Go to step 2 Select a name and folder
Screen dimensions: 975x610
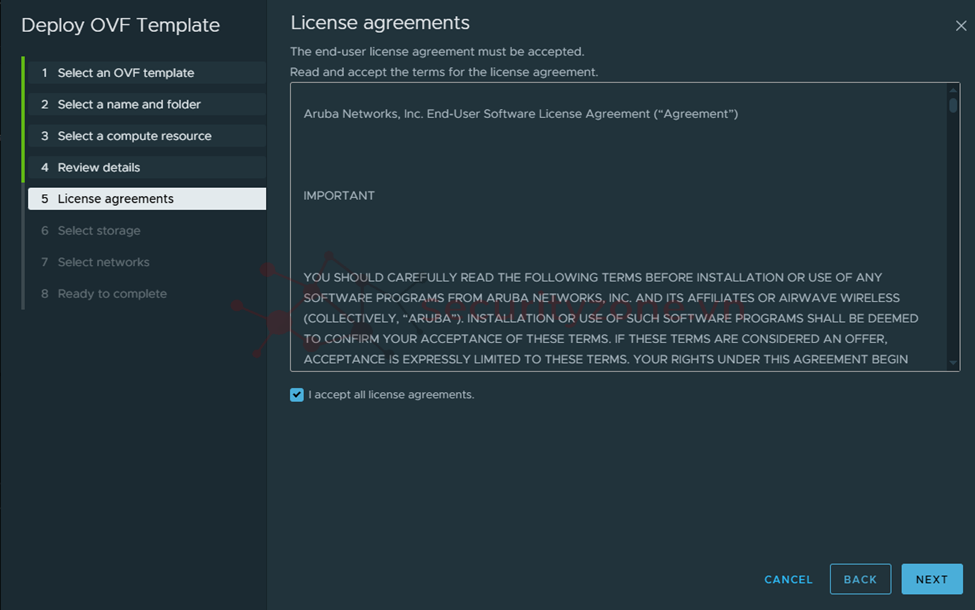tap(147, 104)
